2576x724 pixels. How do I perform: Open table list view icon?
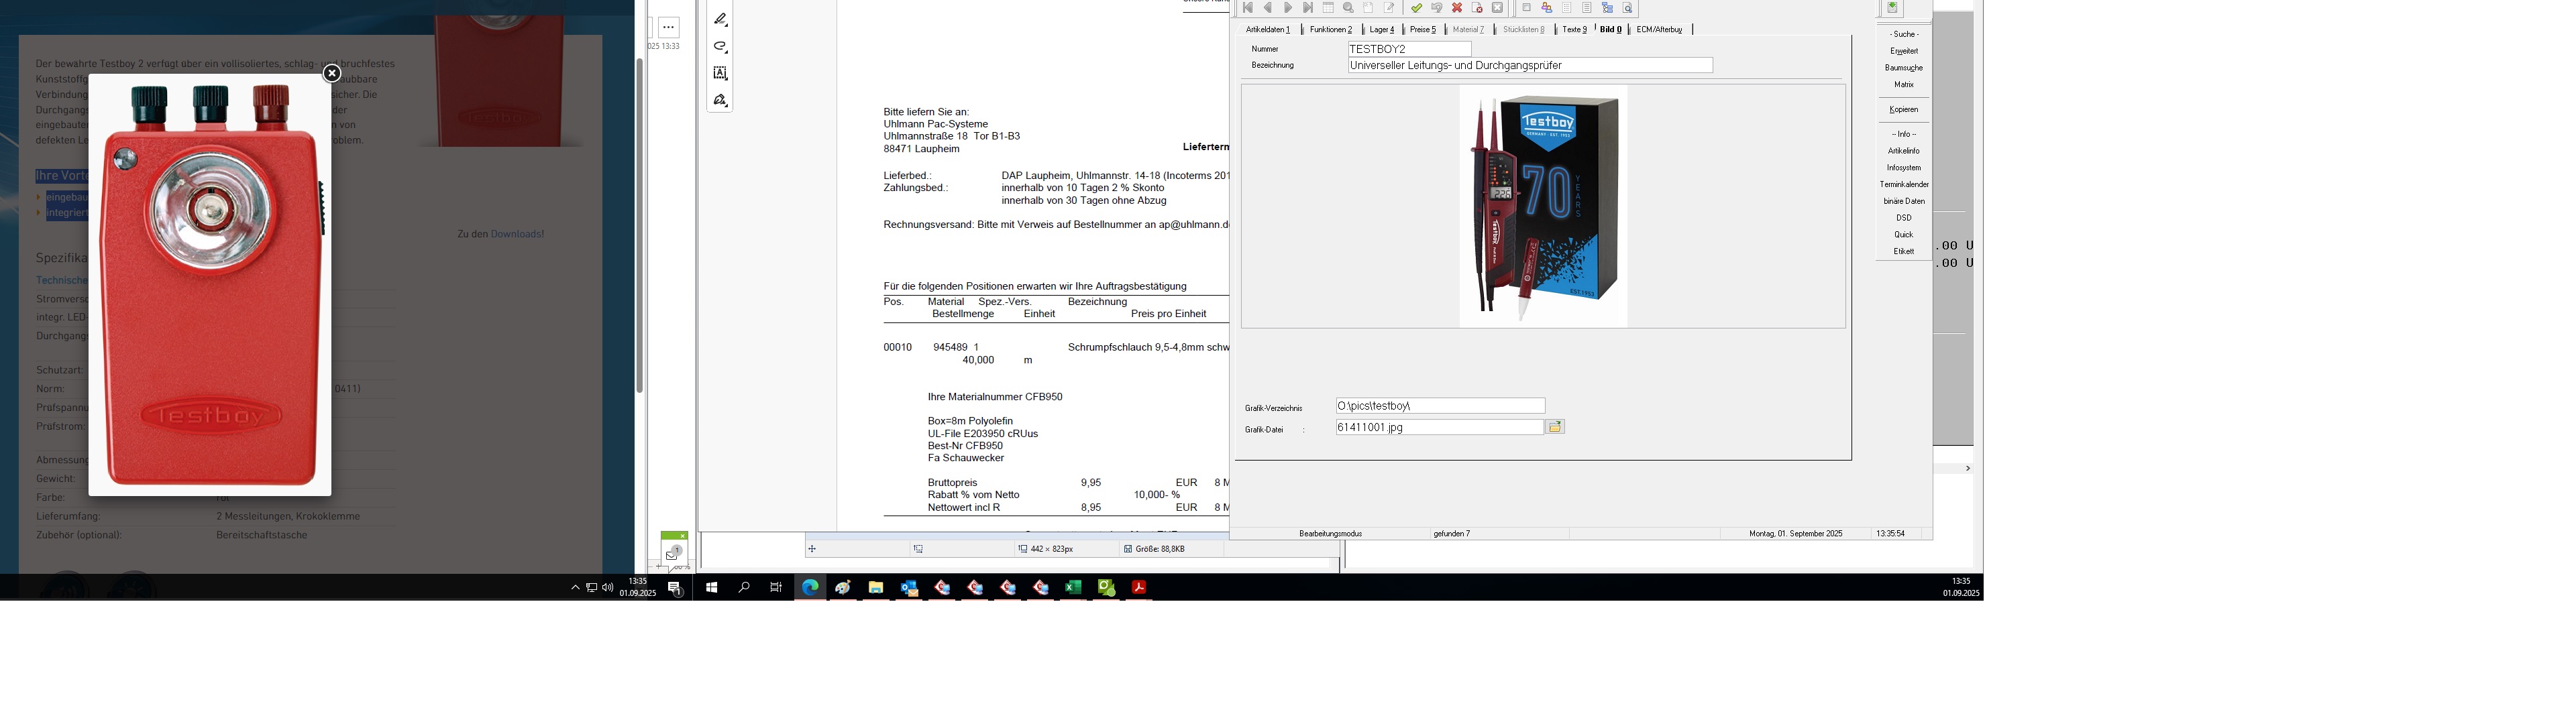(1328, 8)
